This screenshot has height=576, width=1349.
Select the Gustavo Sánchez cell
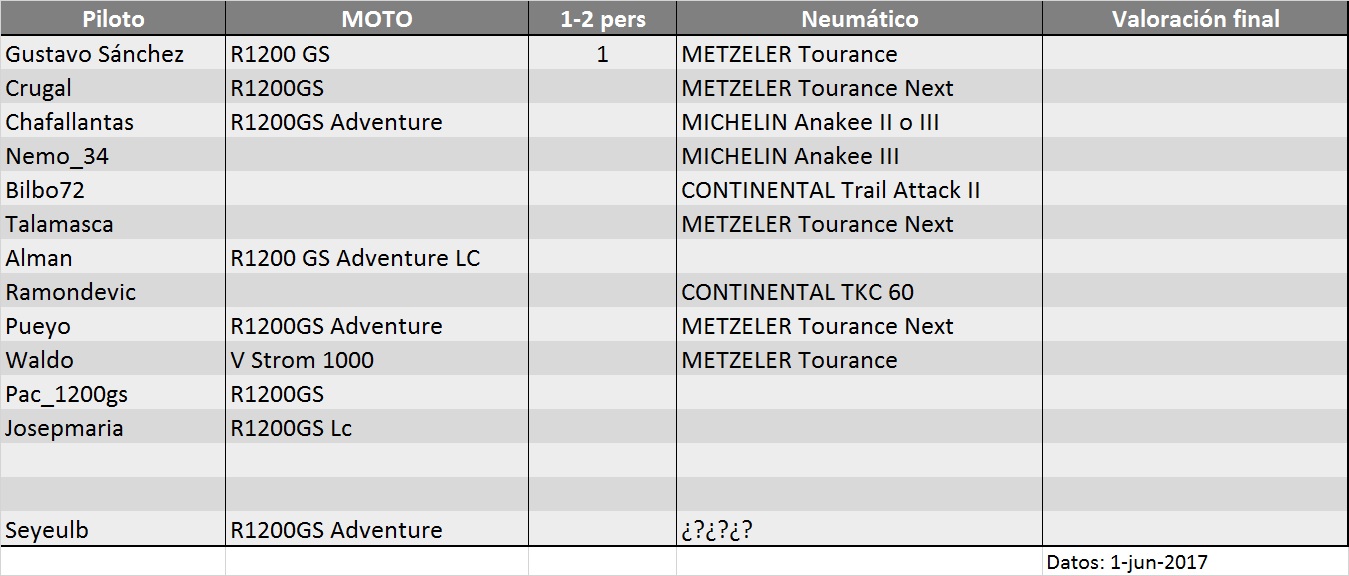click(113, 54)
